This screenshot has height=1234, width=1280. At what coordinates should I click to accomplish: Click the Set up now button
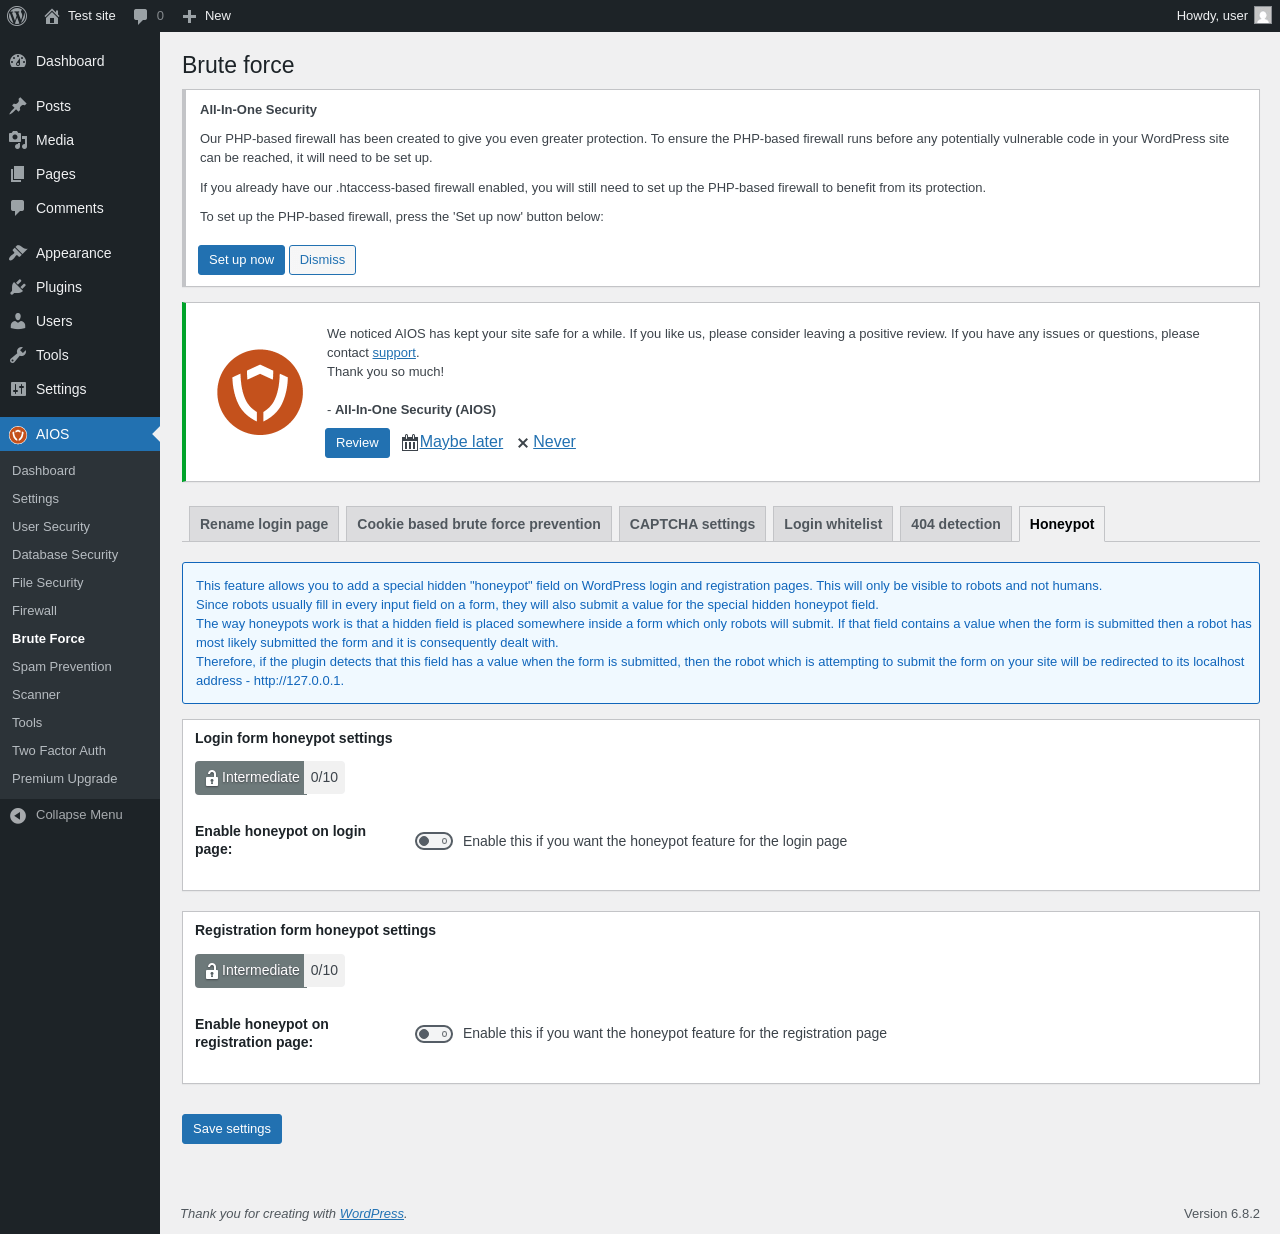pyautogui.click(x=241, y=260)
